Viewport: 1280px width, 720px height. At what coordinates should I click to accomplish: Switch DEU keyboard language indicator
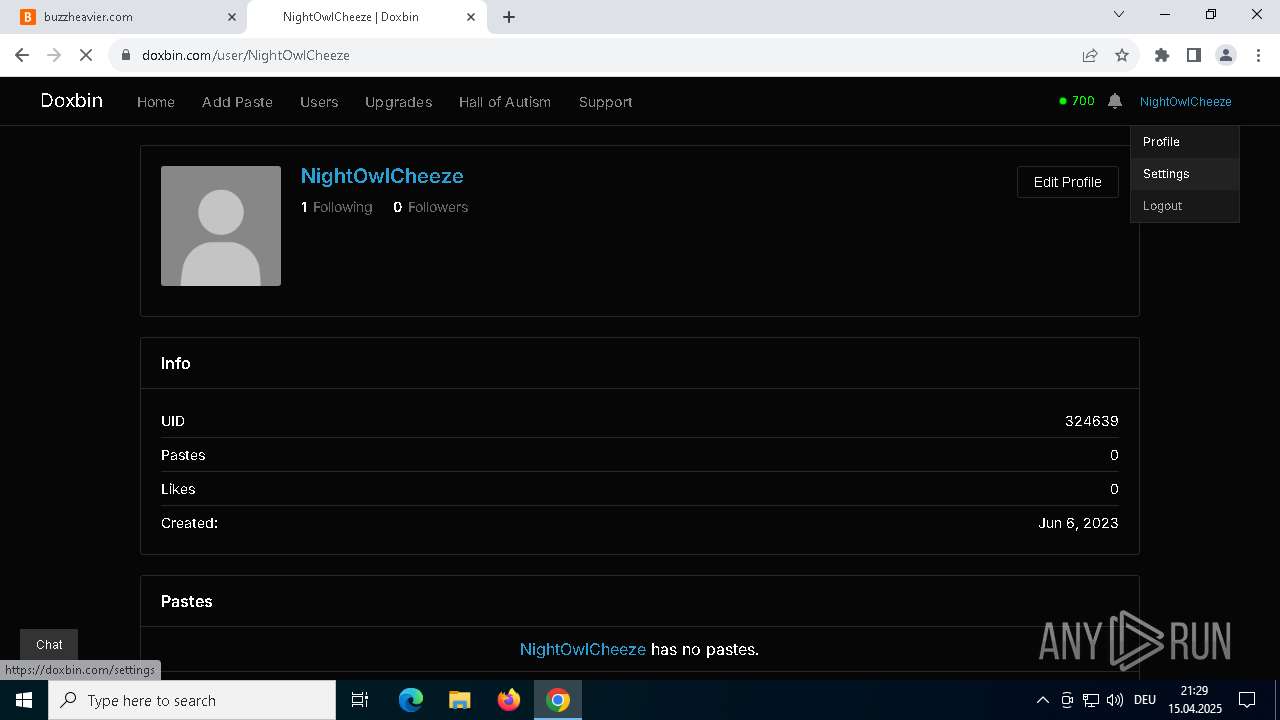click(x=1145, y=700)
